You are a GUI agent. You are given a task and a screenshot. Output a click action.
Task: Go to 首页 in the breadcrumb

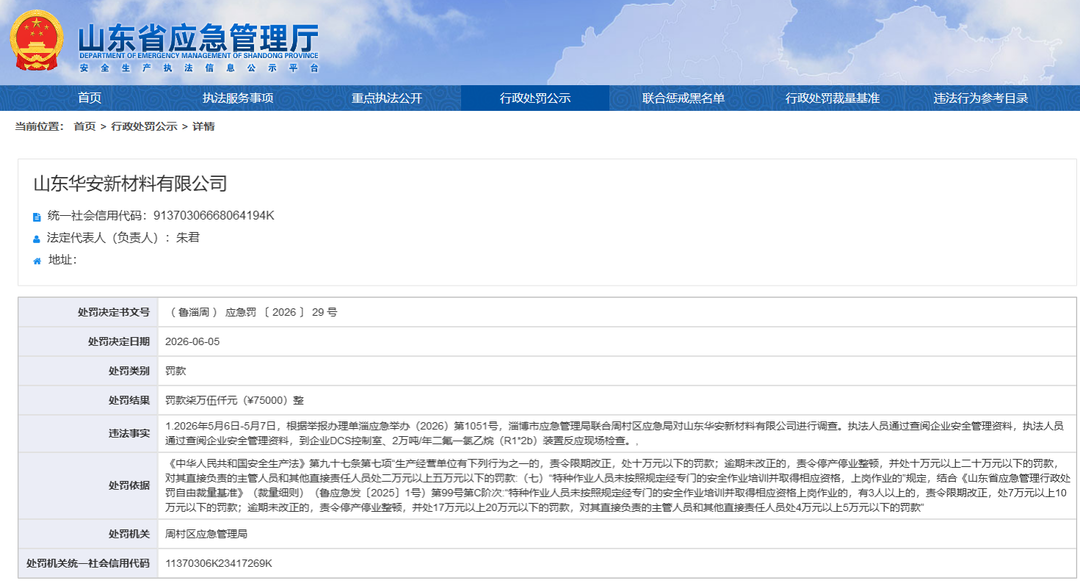tap(85, 126)
